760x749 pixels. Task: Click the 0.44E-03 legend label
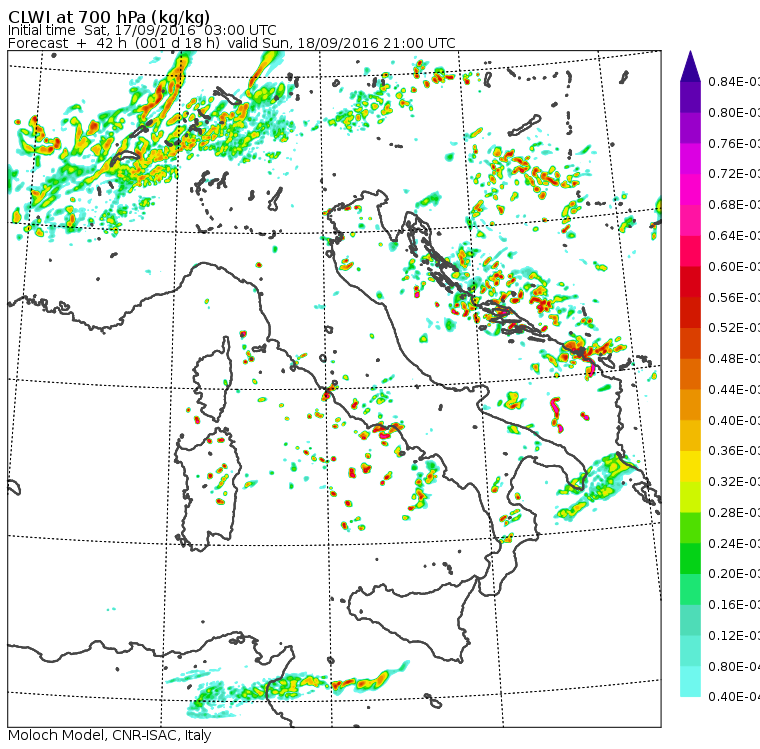(734, 390)
